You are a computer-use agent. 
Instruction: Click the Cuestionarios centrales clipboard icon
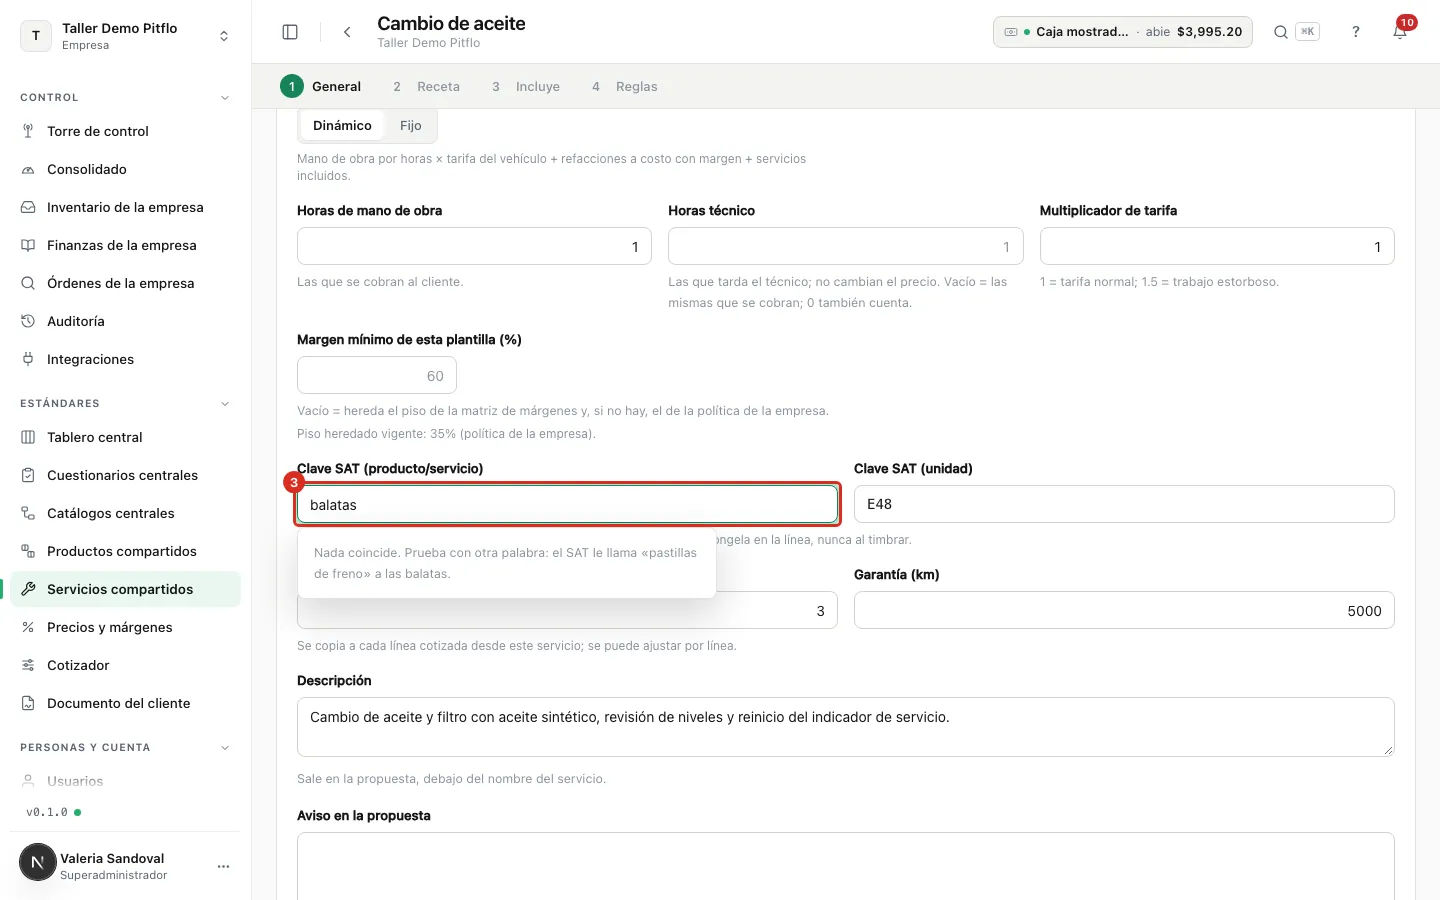(28, 475)
